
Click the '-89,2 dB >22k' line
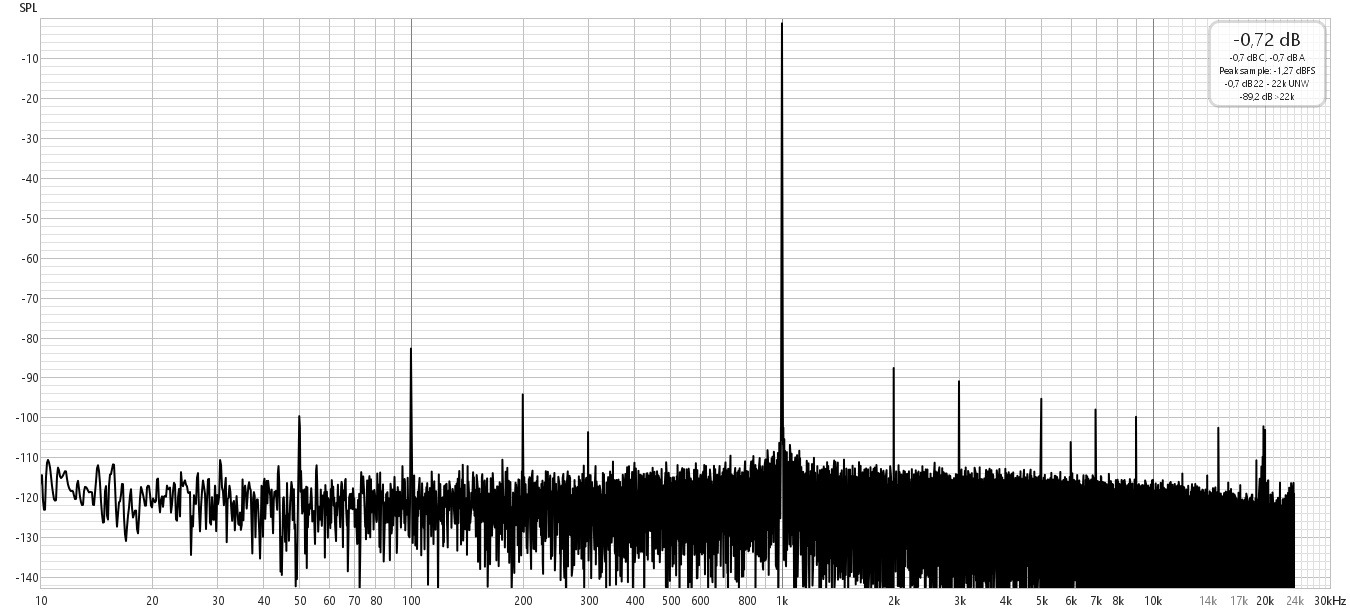click(1267, 97)
